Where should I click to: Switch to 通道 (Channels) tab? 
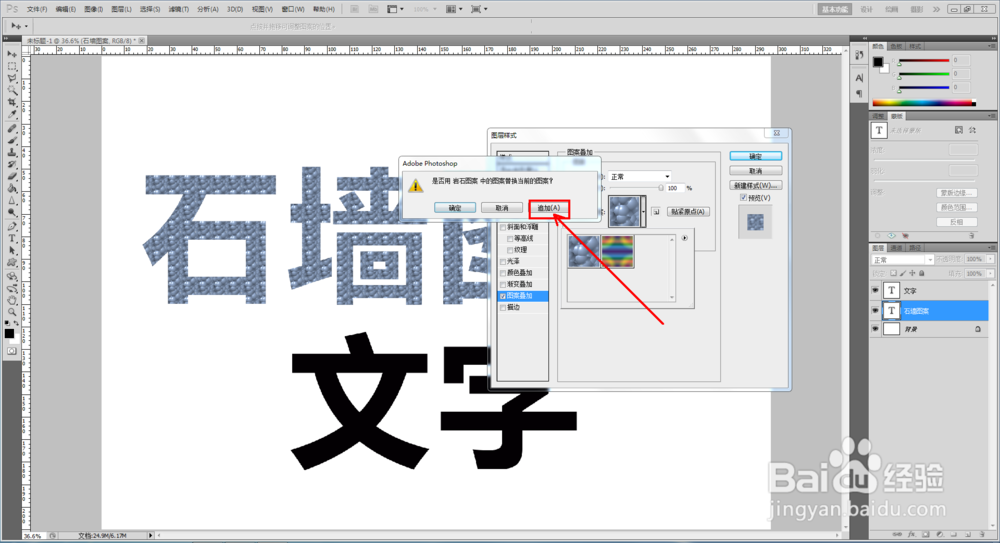897,248
